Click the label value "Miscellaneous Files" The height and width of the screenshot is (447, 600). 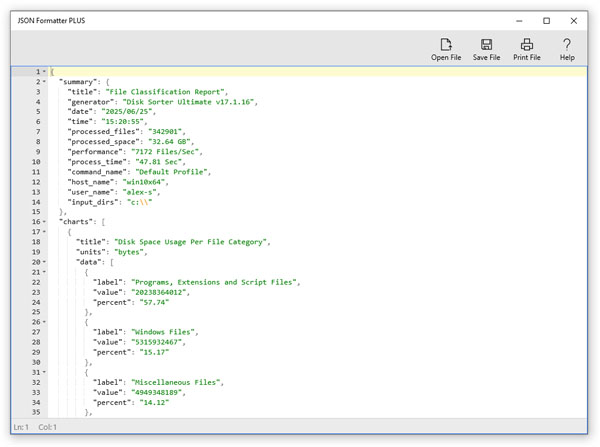pyautogui.click(x=175, y=382)
